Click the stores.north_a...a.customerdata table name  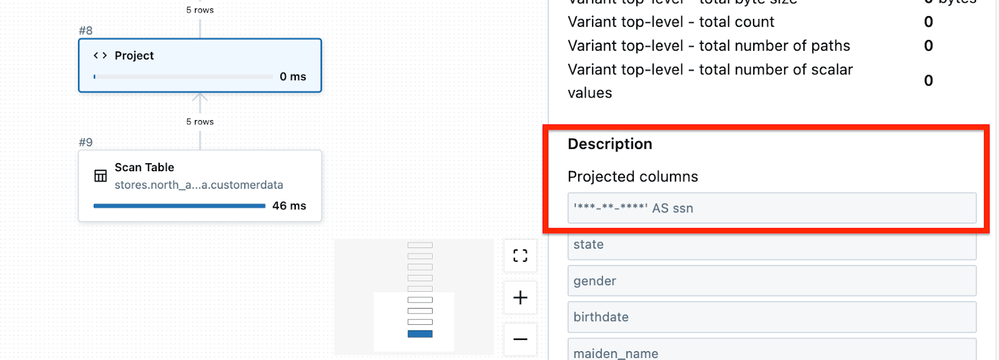[199, 185]
